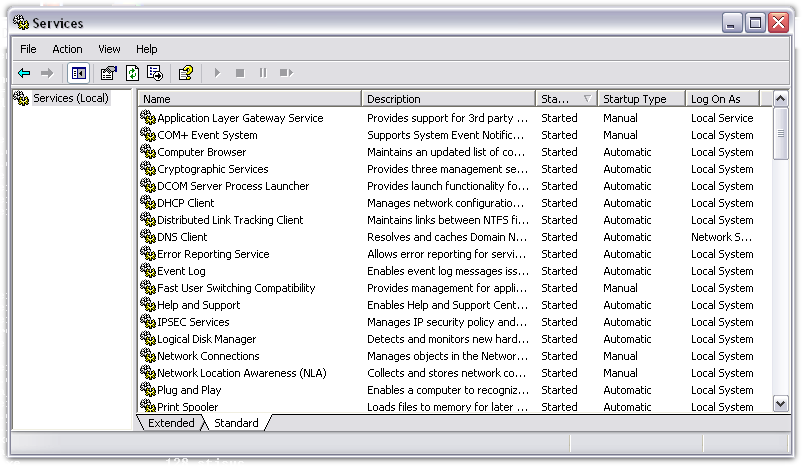Open the Action menu

click(67, 49)
